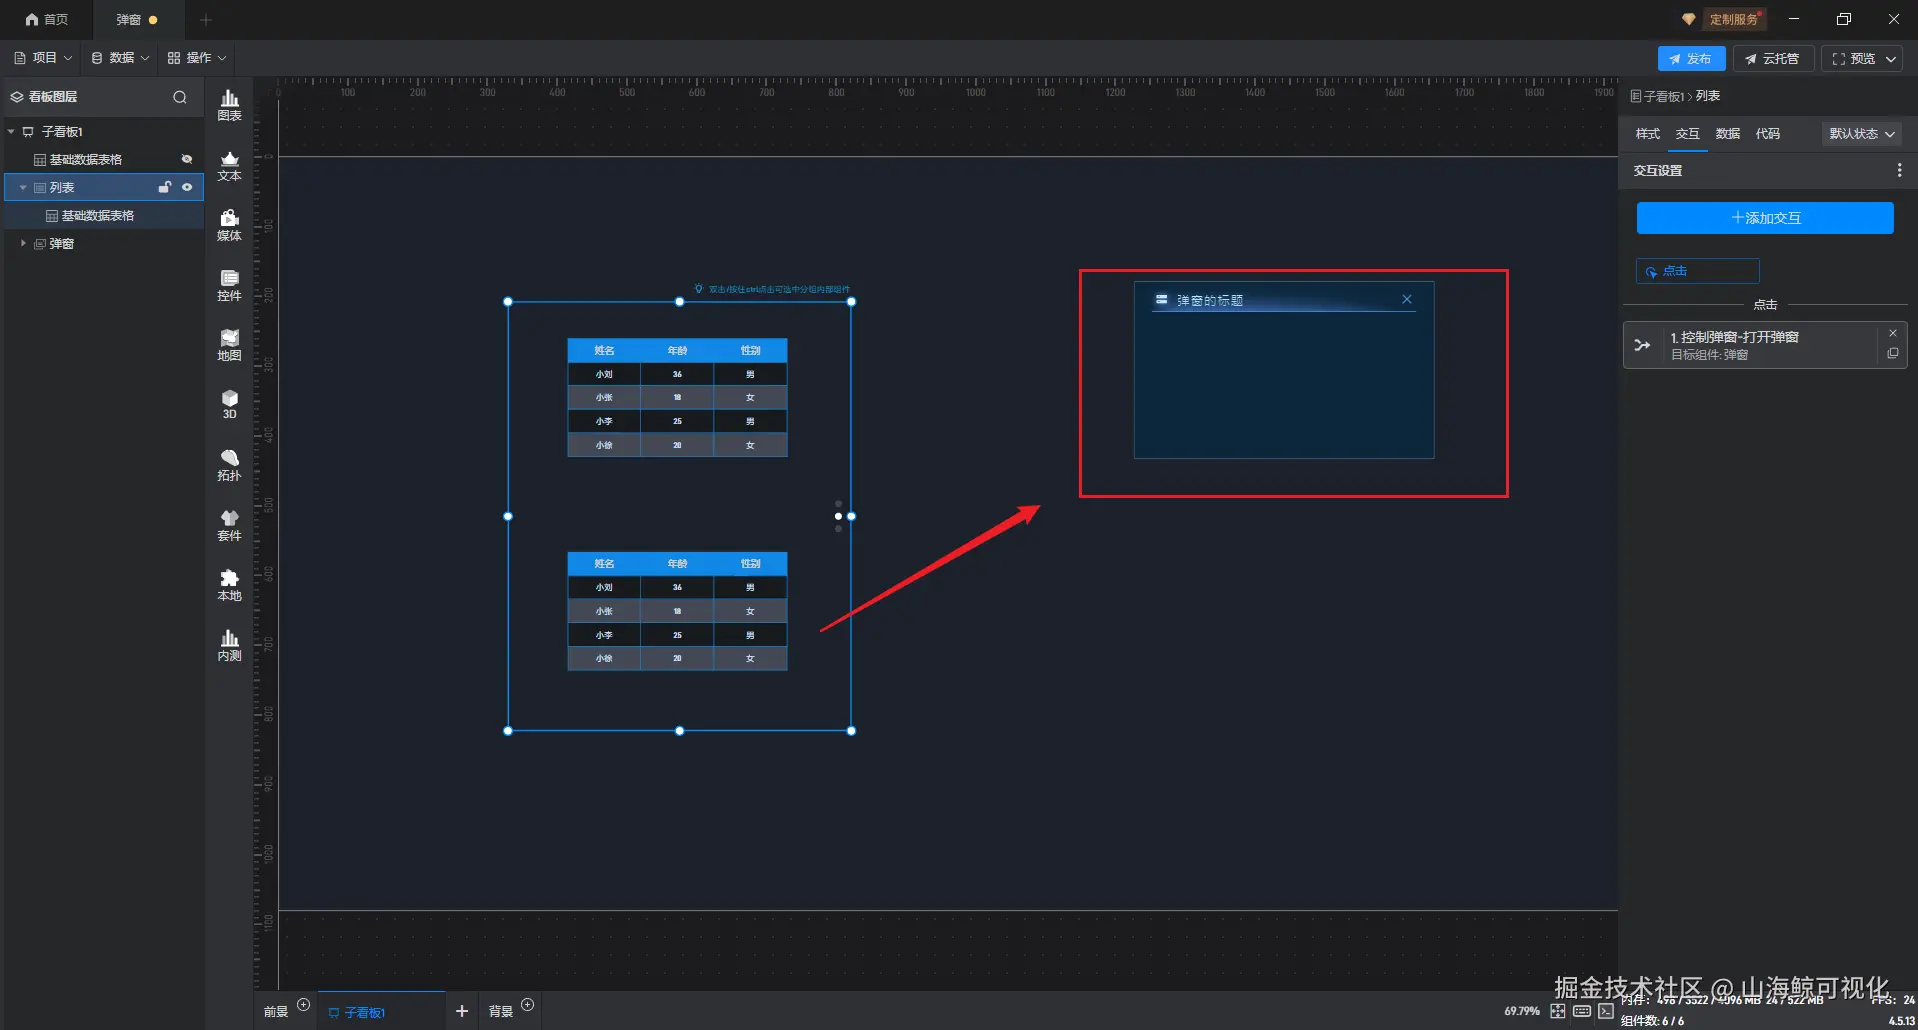The height and width of the screenshot is (1030, 1918).
Task: Click the keyboard shortcuts icon in status bar
Action: (x=1582, y=1011)
